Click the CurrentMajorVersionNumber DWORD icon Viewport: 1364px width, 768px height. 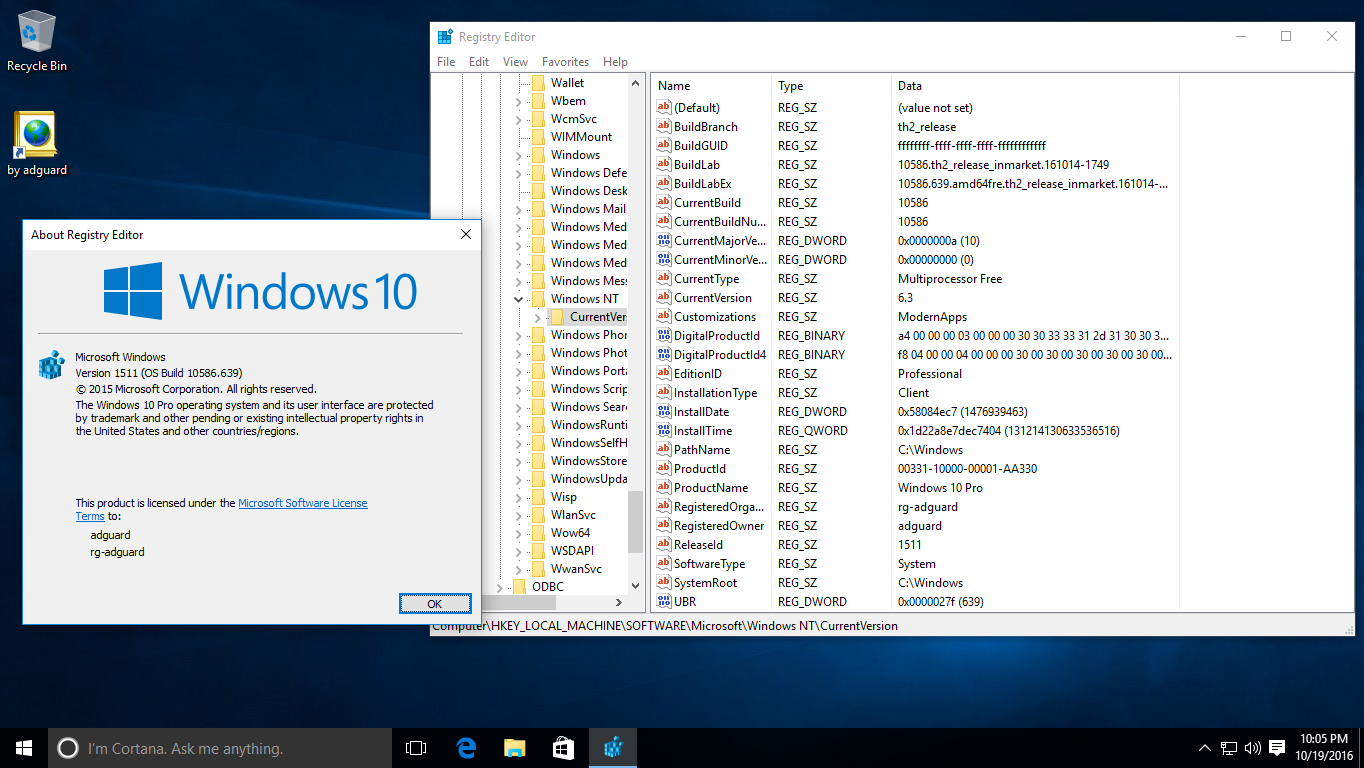(664, 241)
